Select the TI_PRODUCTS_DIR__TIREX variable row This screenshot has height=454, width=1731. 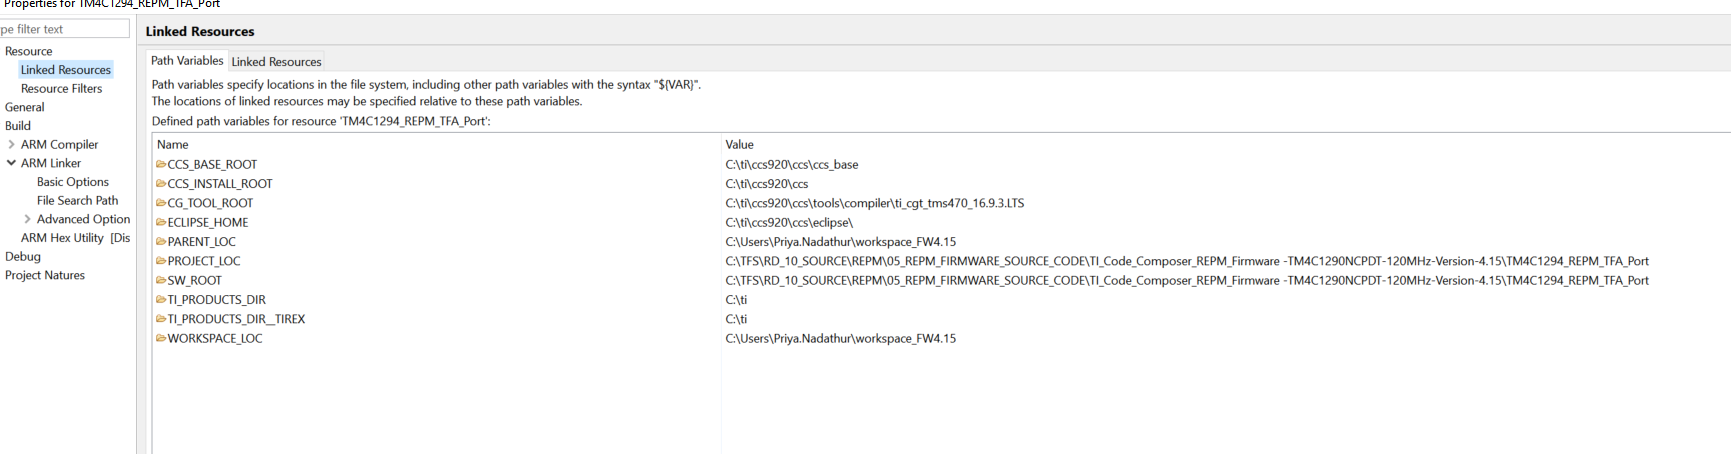(x=236, y=319)
